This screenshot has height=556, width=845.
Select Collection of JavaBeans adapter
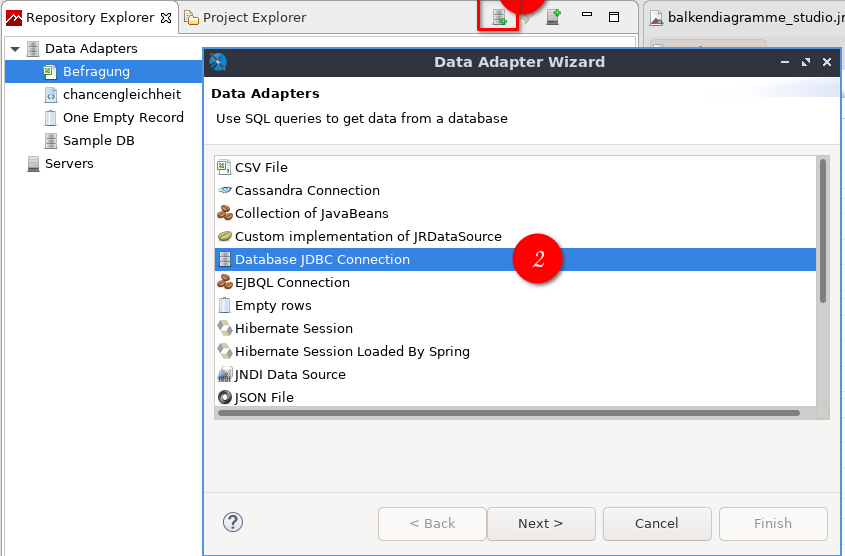pyautogui.click(x=311, y=214)
